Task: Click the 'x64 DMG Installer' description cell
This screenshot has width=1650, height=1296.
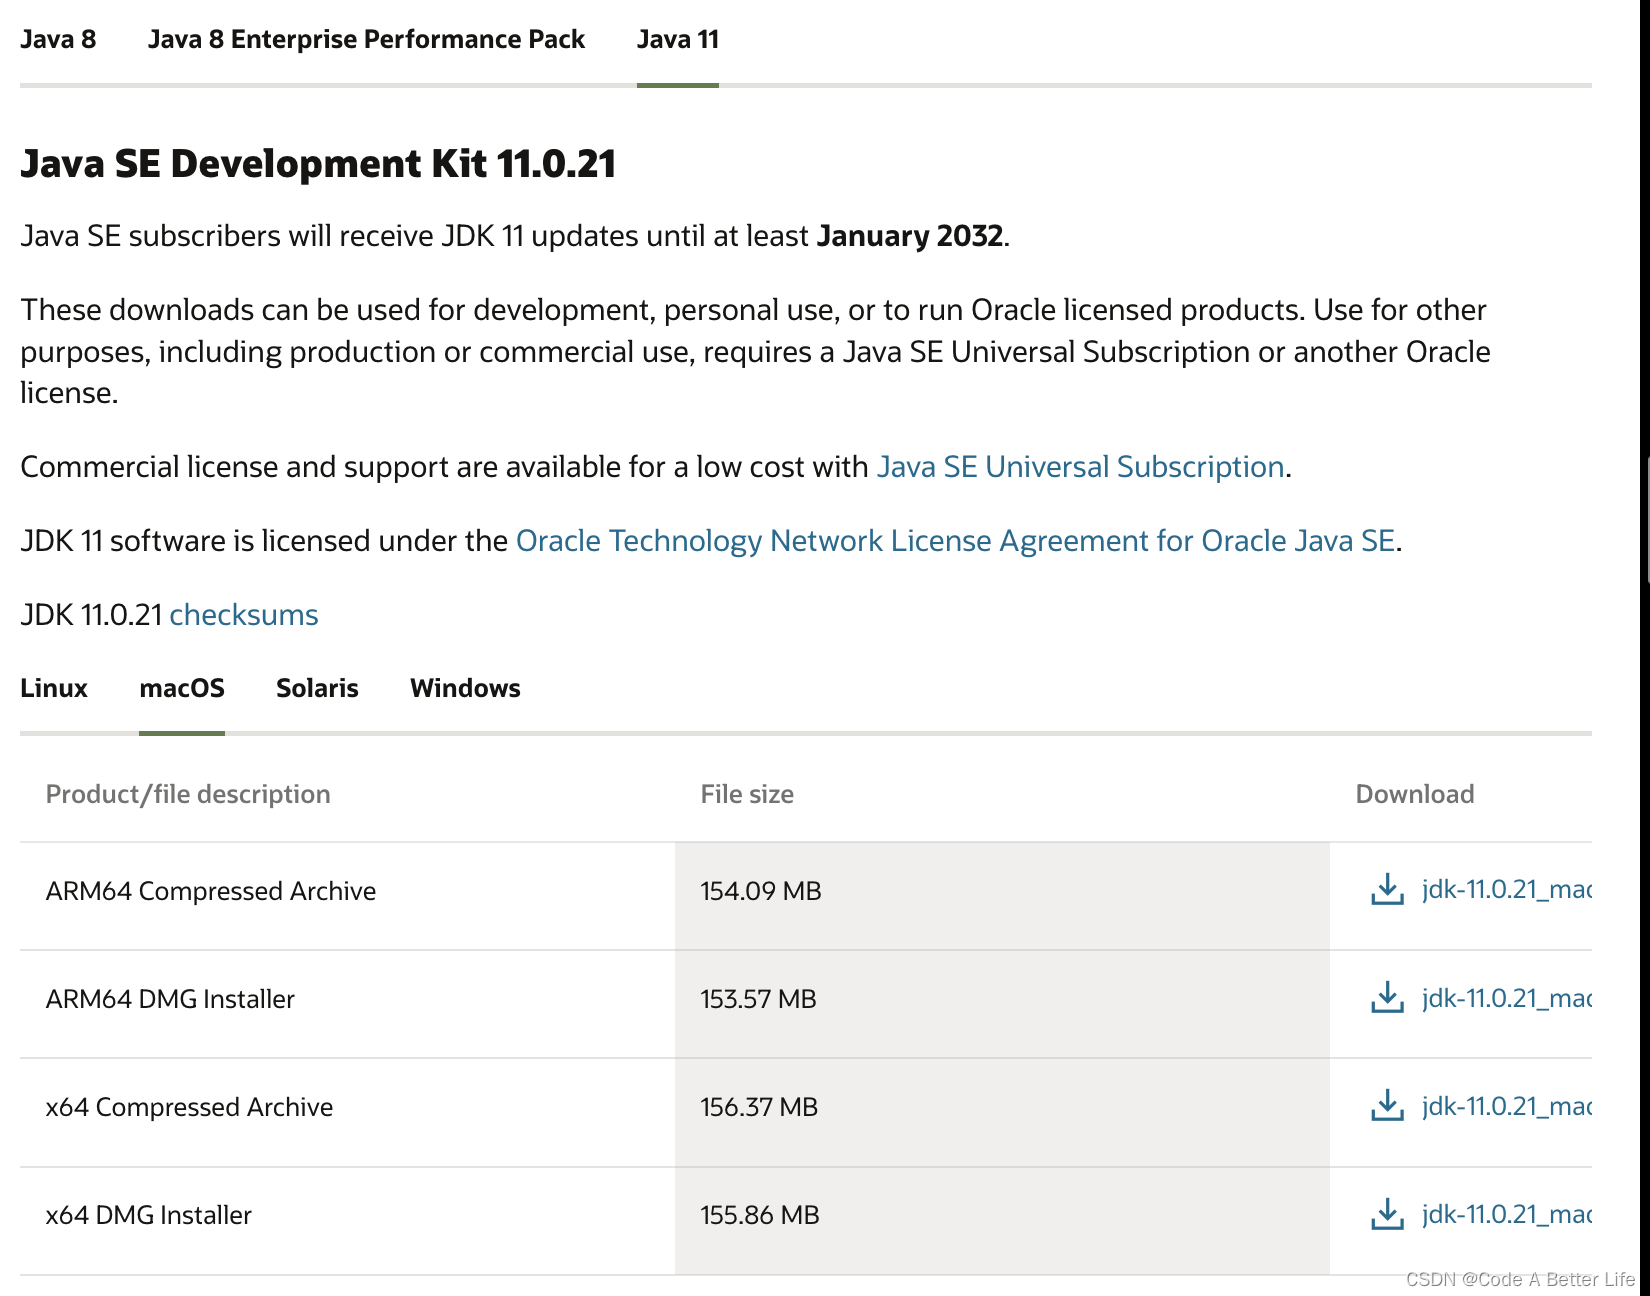Action: (347, 1220)
